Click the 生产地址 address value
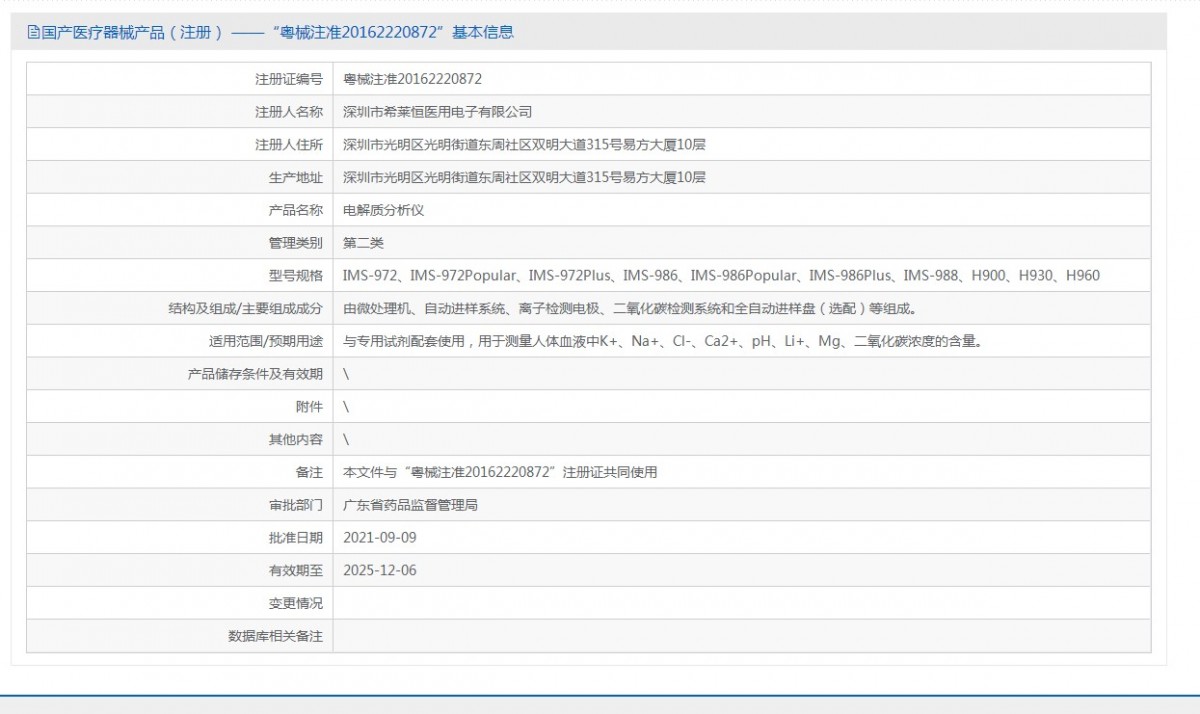 [524, 178]
